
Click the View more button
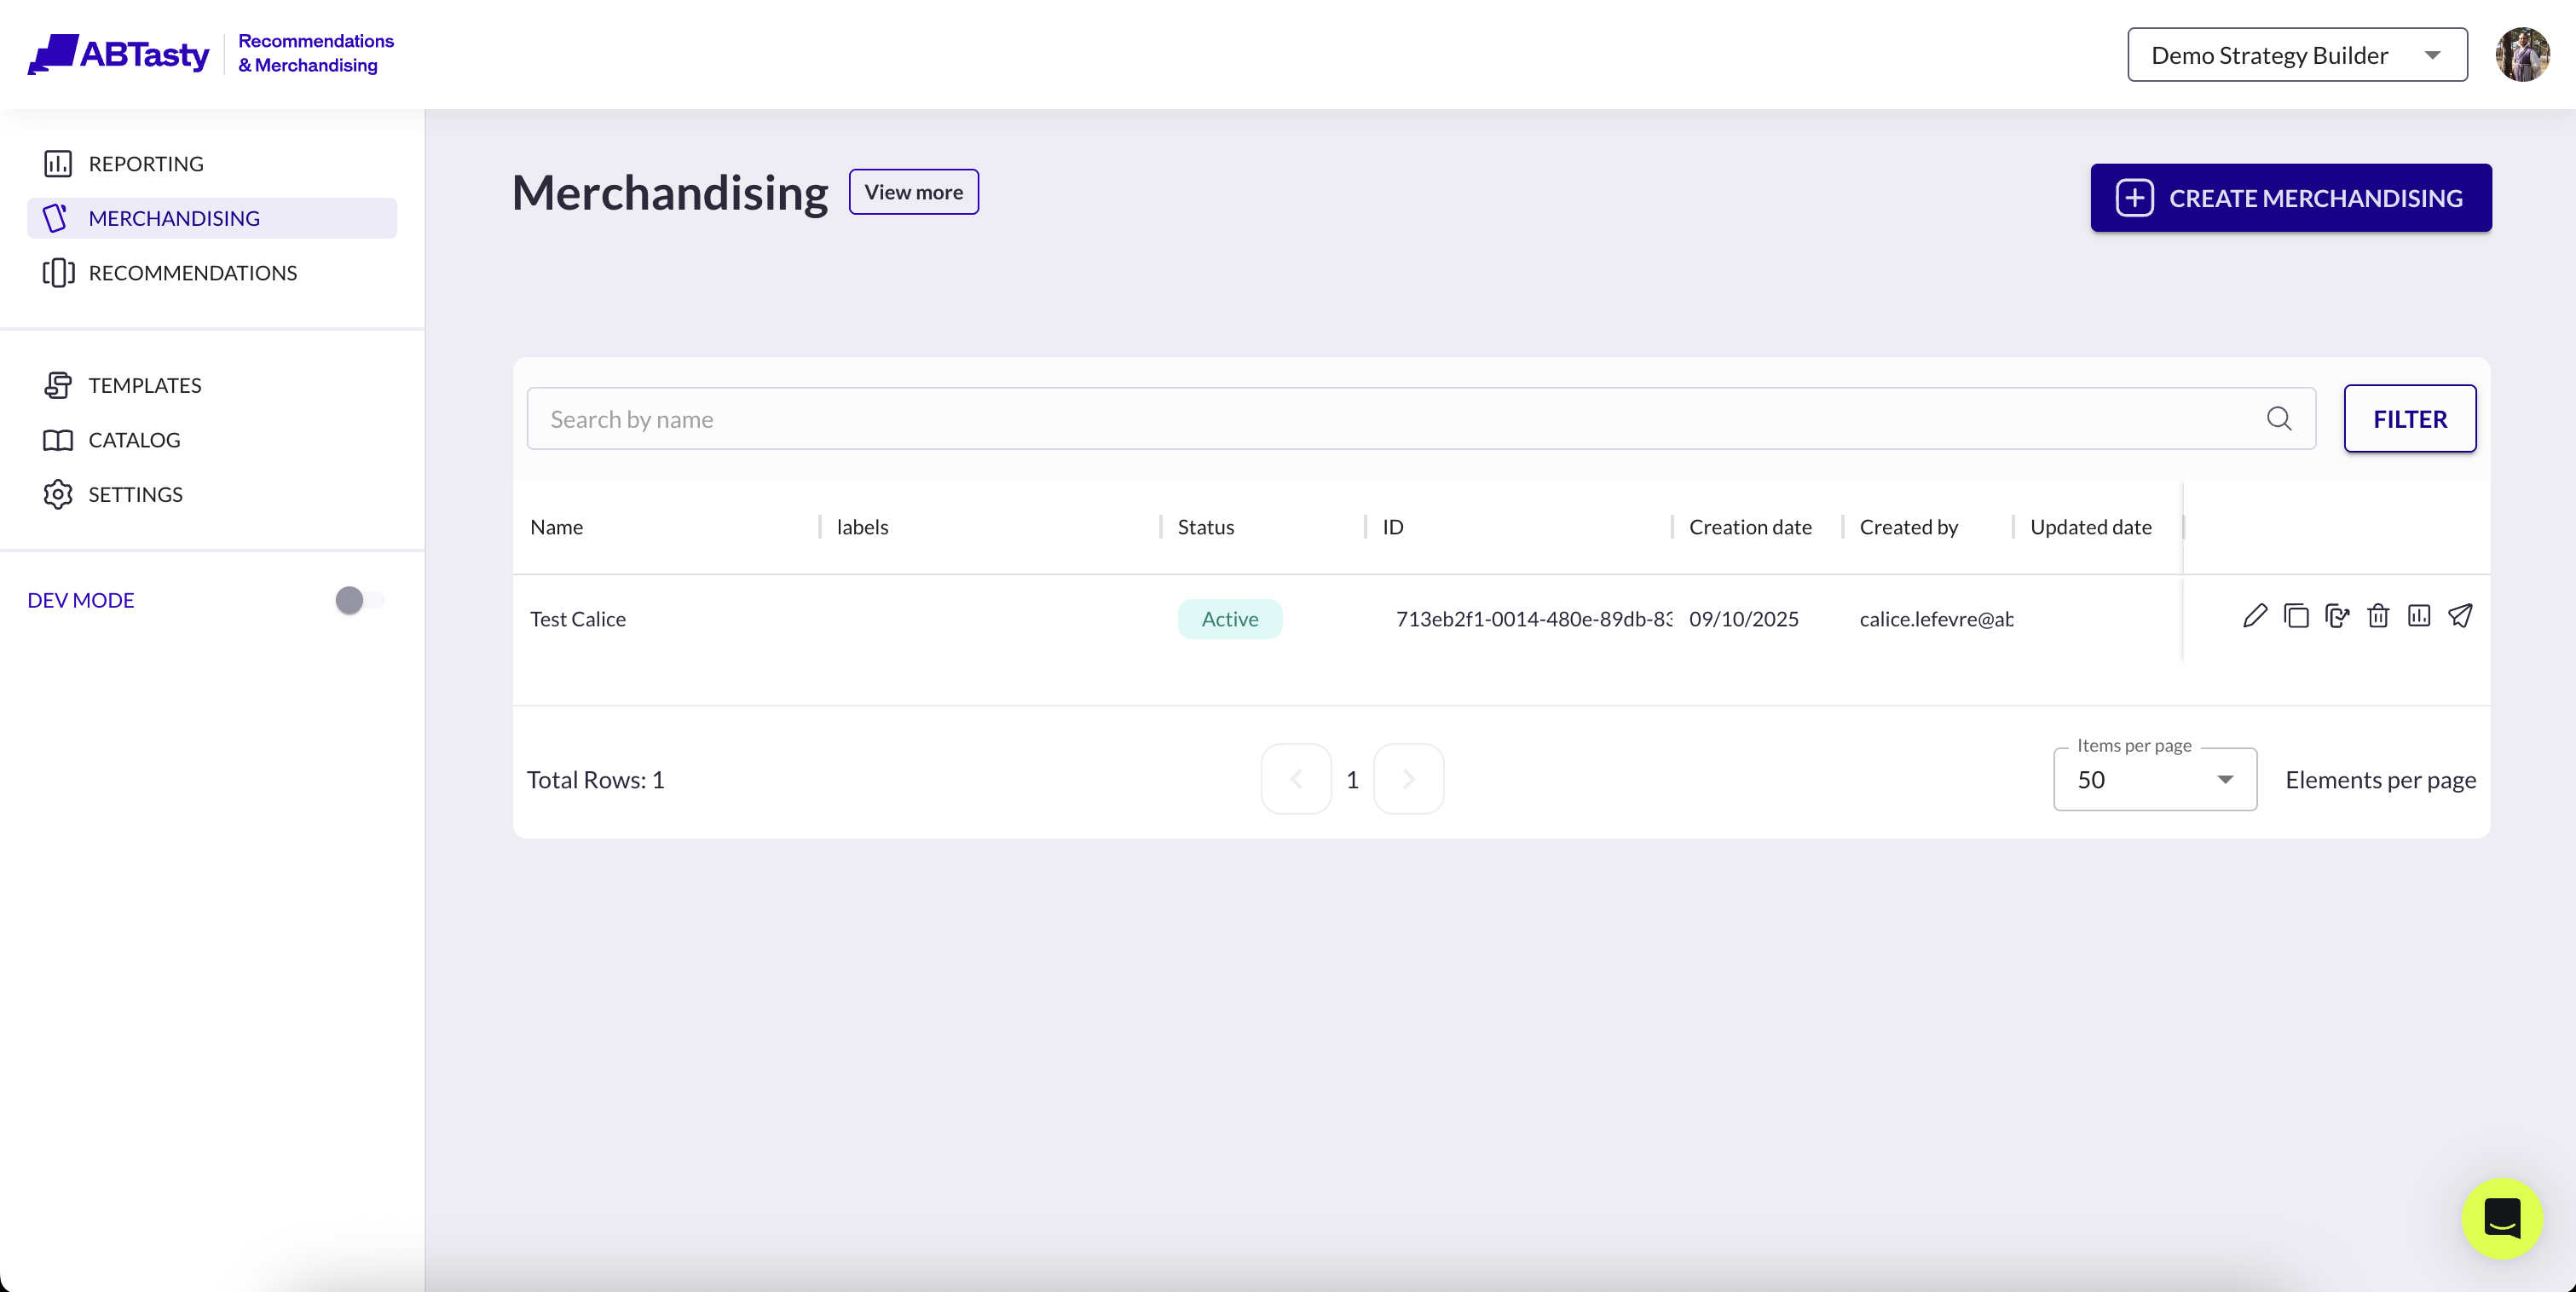coord(913,192)
